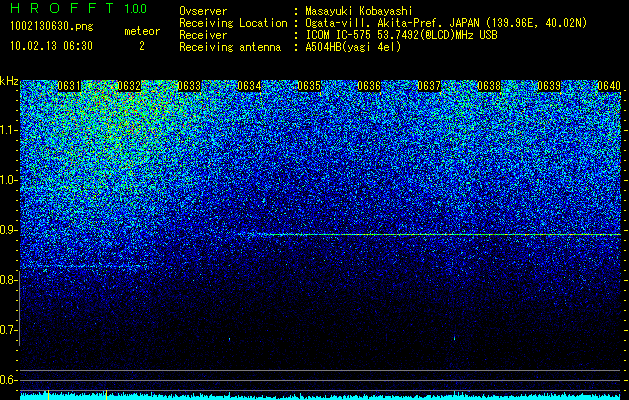Screen dimensions: 629x400
Task: Click the 0634 time marker
Action: [x=249, y=86]
